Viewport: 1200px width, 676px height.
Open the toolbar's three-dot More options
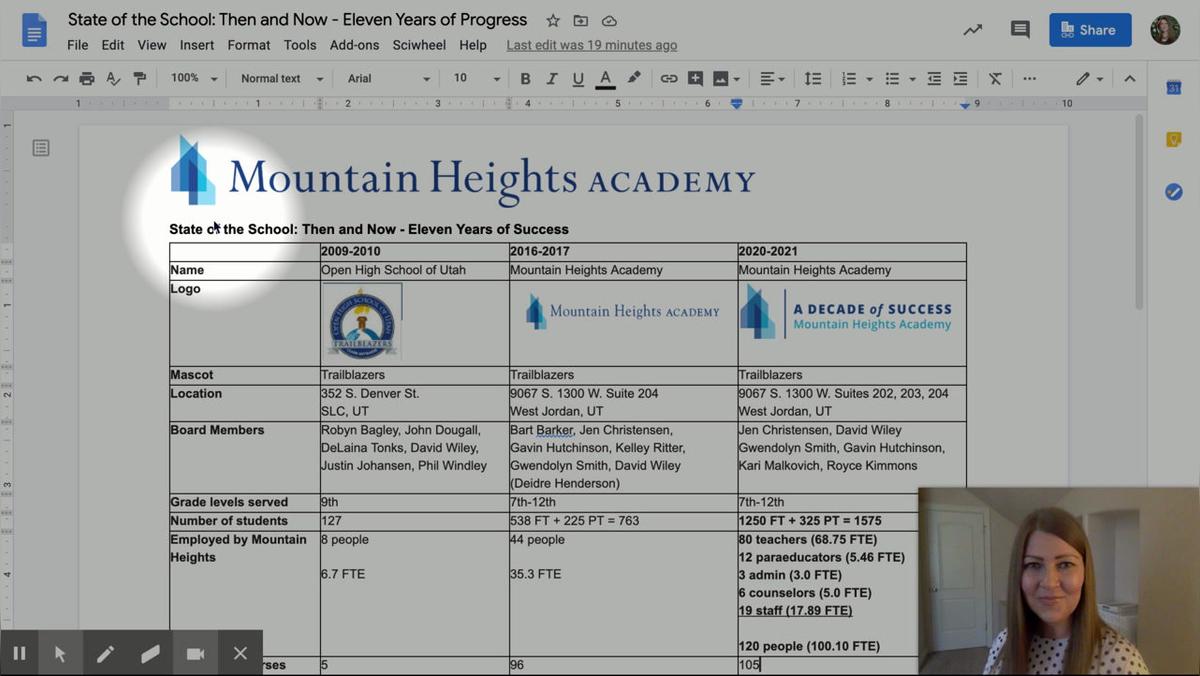coord(1029,78)
